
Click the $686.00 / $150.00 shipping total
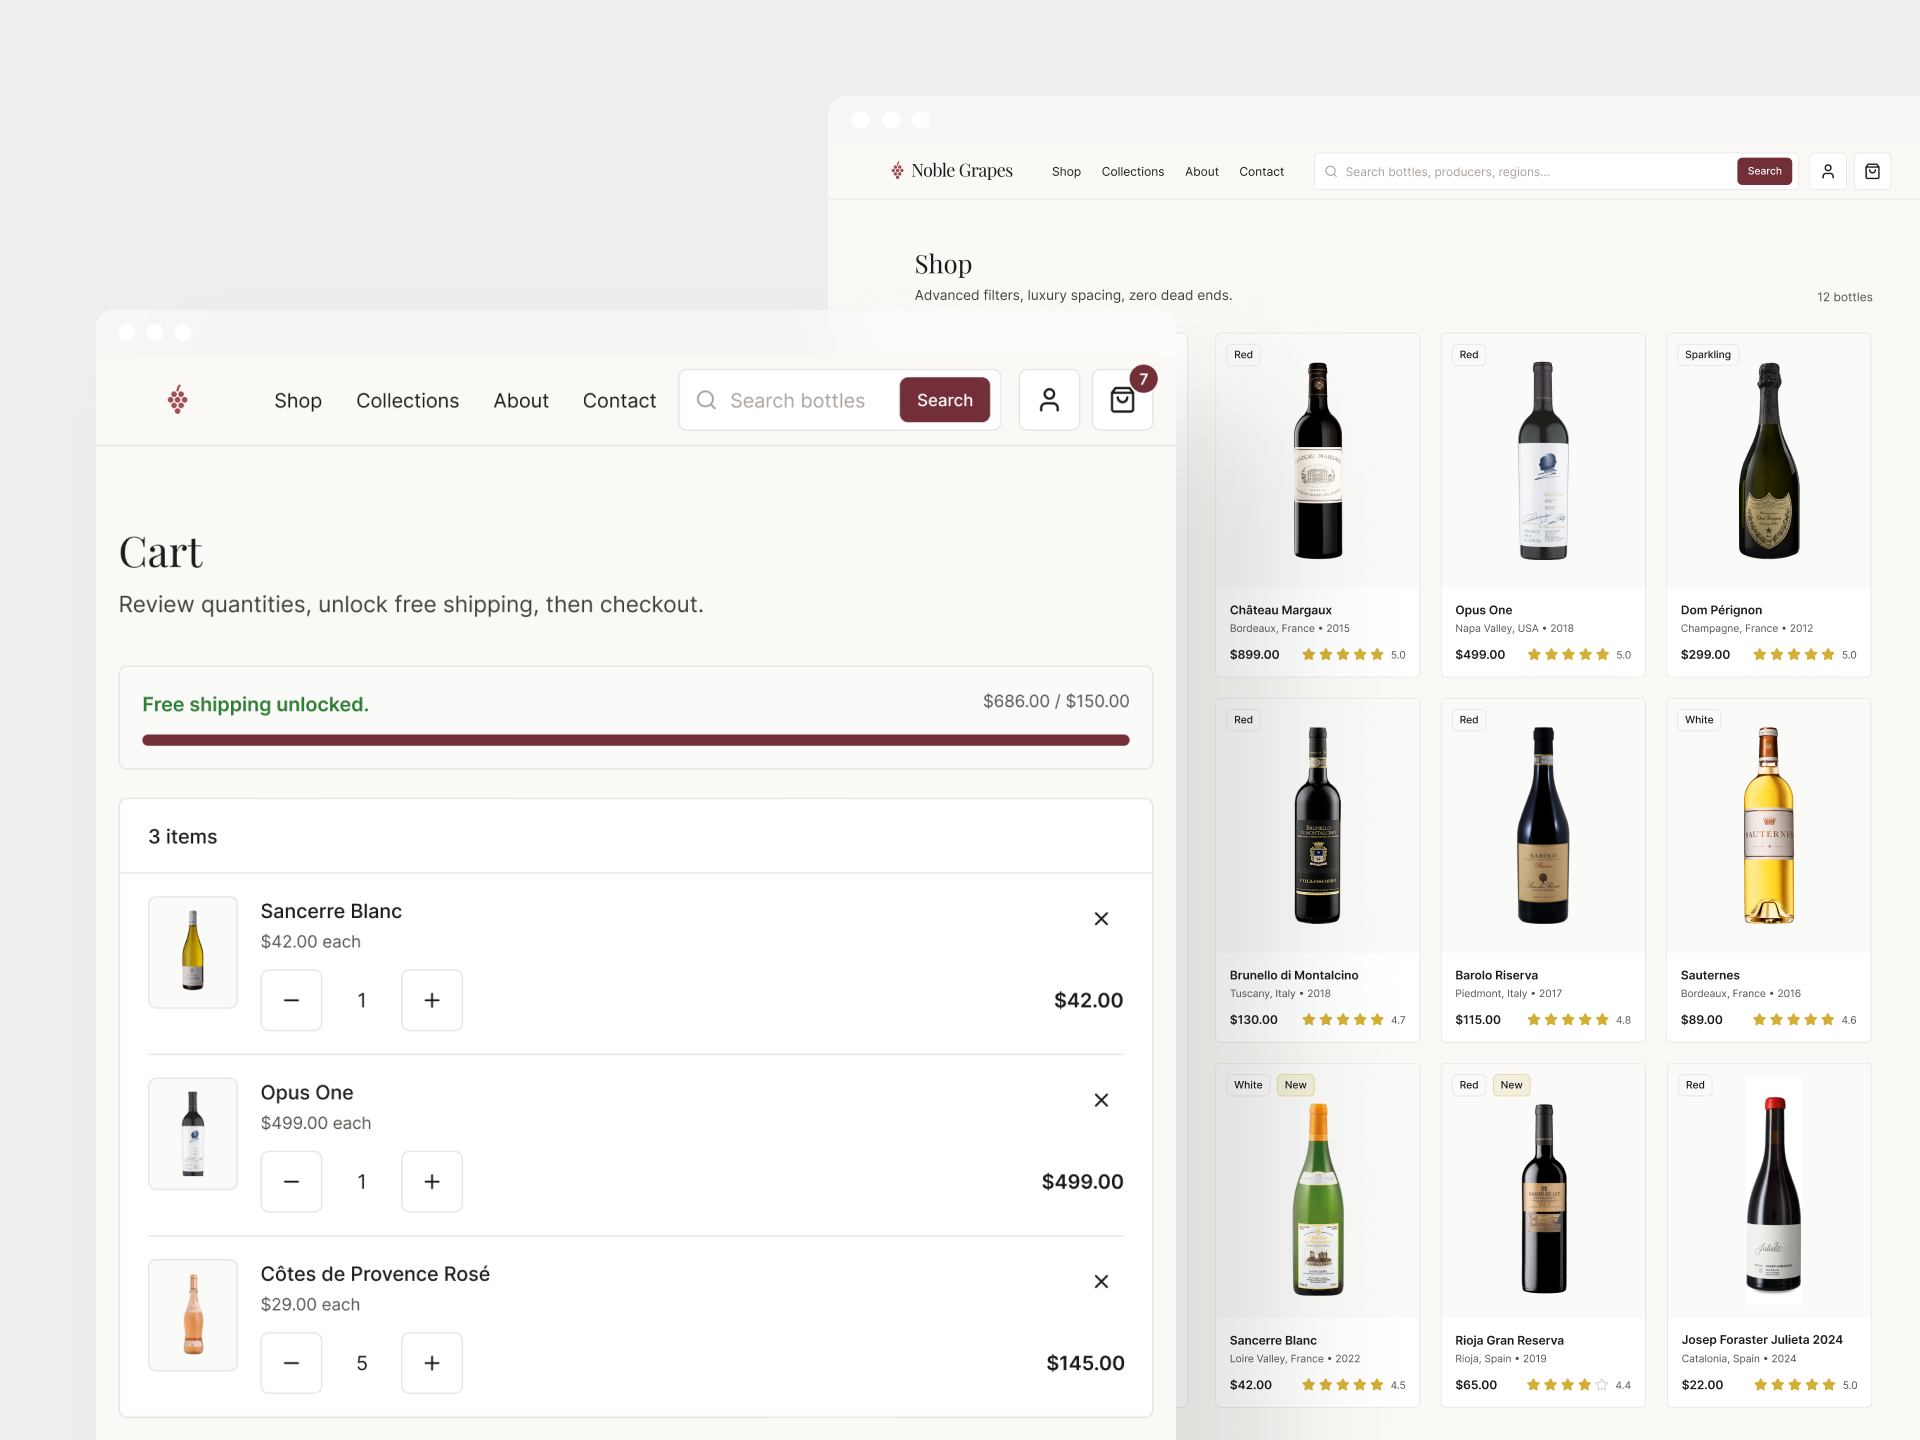(x=1056, y=701)
